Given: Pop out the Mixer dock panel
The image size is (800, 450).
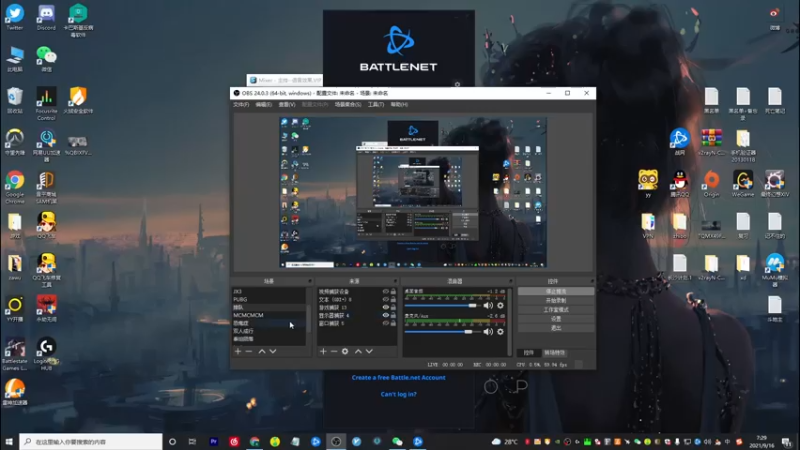Looking at the screenshot, I should click(x=510, y=281).
